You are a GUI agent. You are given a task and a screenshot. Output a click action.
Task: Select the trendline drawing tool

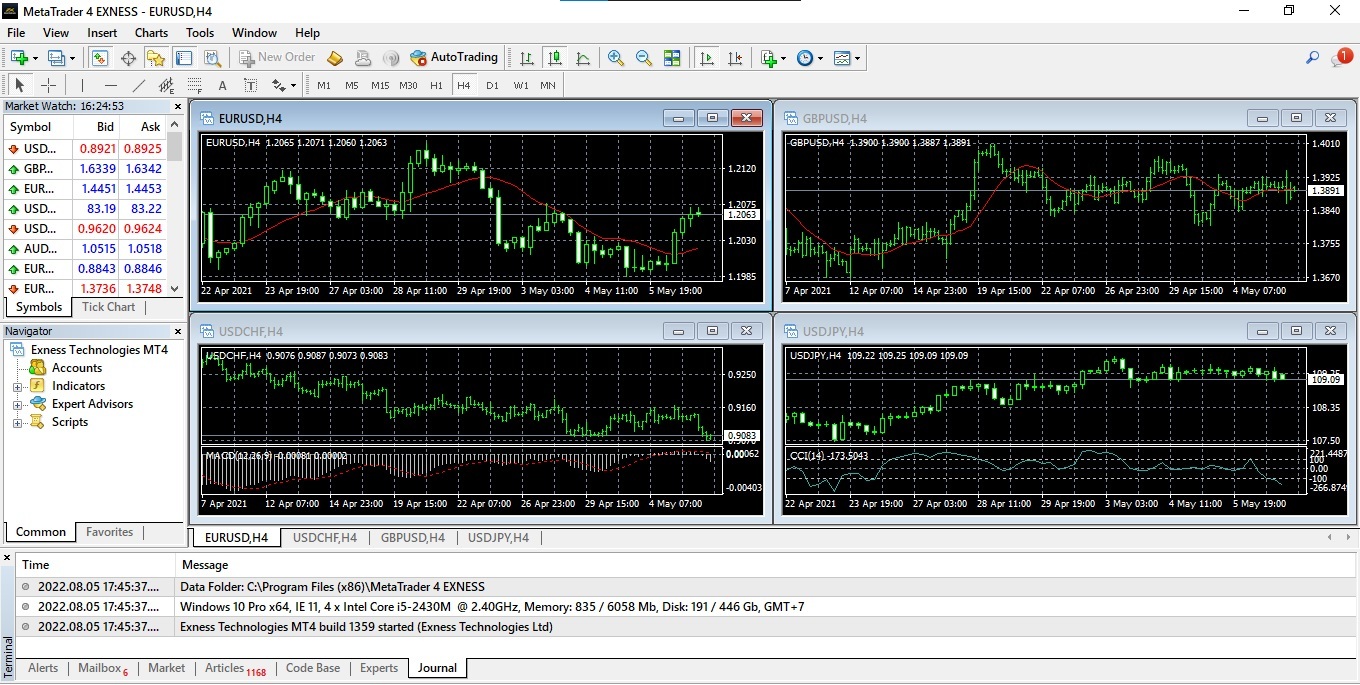pyautogui.click(x=139, y=85)
